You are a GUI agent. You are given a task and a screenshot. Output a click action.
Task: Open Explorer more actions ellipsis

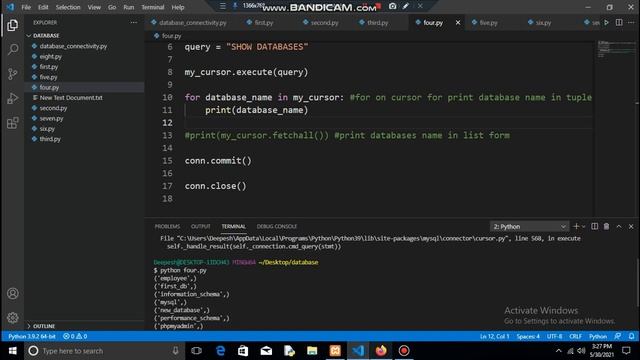(x=134, y=22)
